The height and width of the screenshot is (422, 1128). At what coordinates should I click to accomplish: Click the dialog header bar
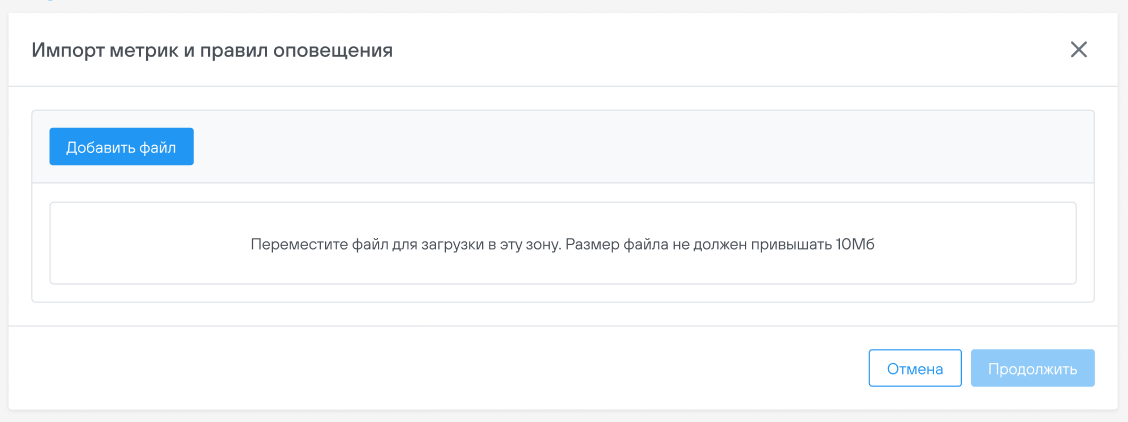(x=700, y=50)
